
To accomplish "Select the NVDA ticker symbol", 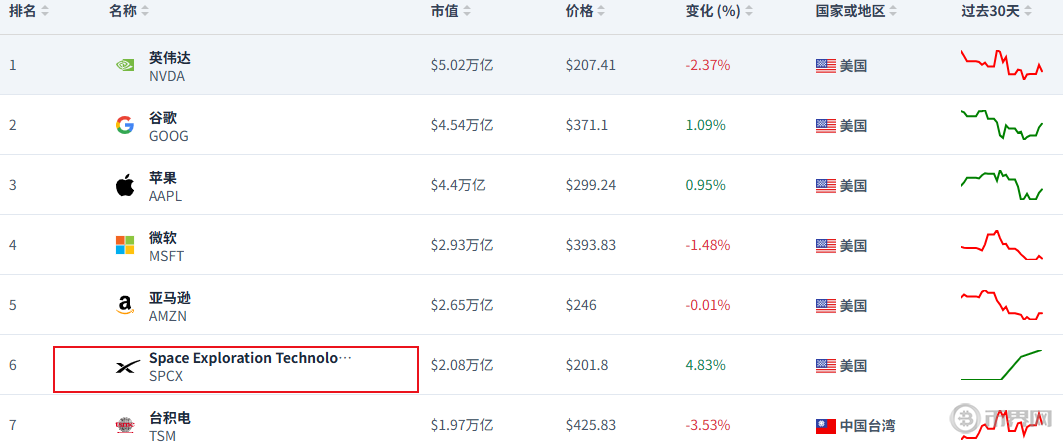I will coord(167,77).
